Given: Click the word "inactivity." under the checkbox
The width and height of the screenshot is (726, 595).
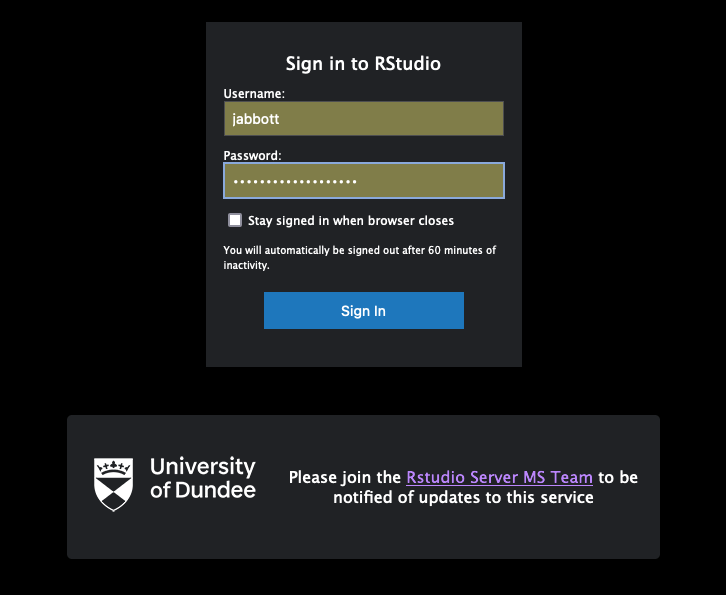Looking at the screenshot, I should pyautogui.click(x=246, y=266).
